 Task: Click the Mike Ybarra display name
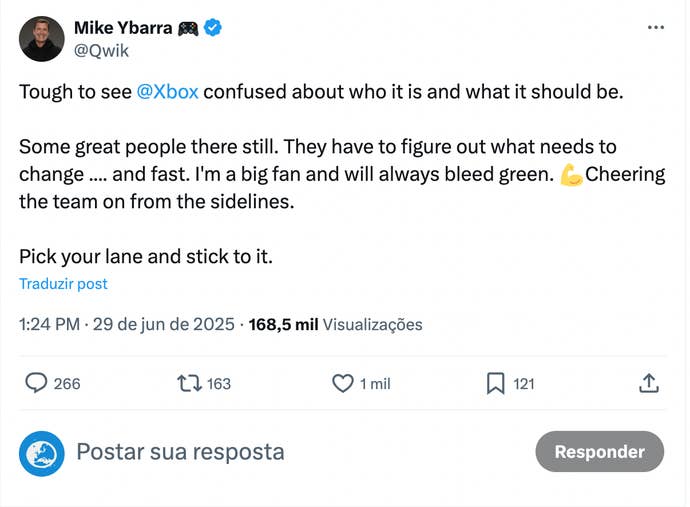coord(123,28)
